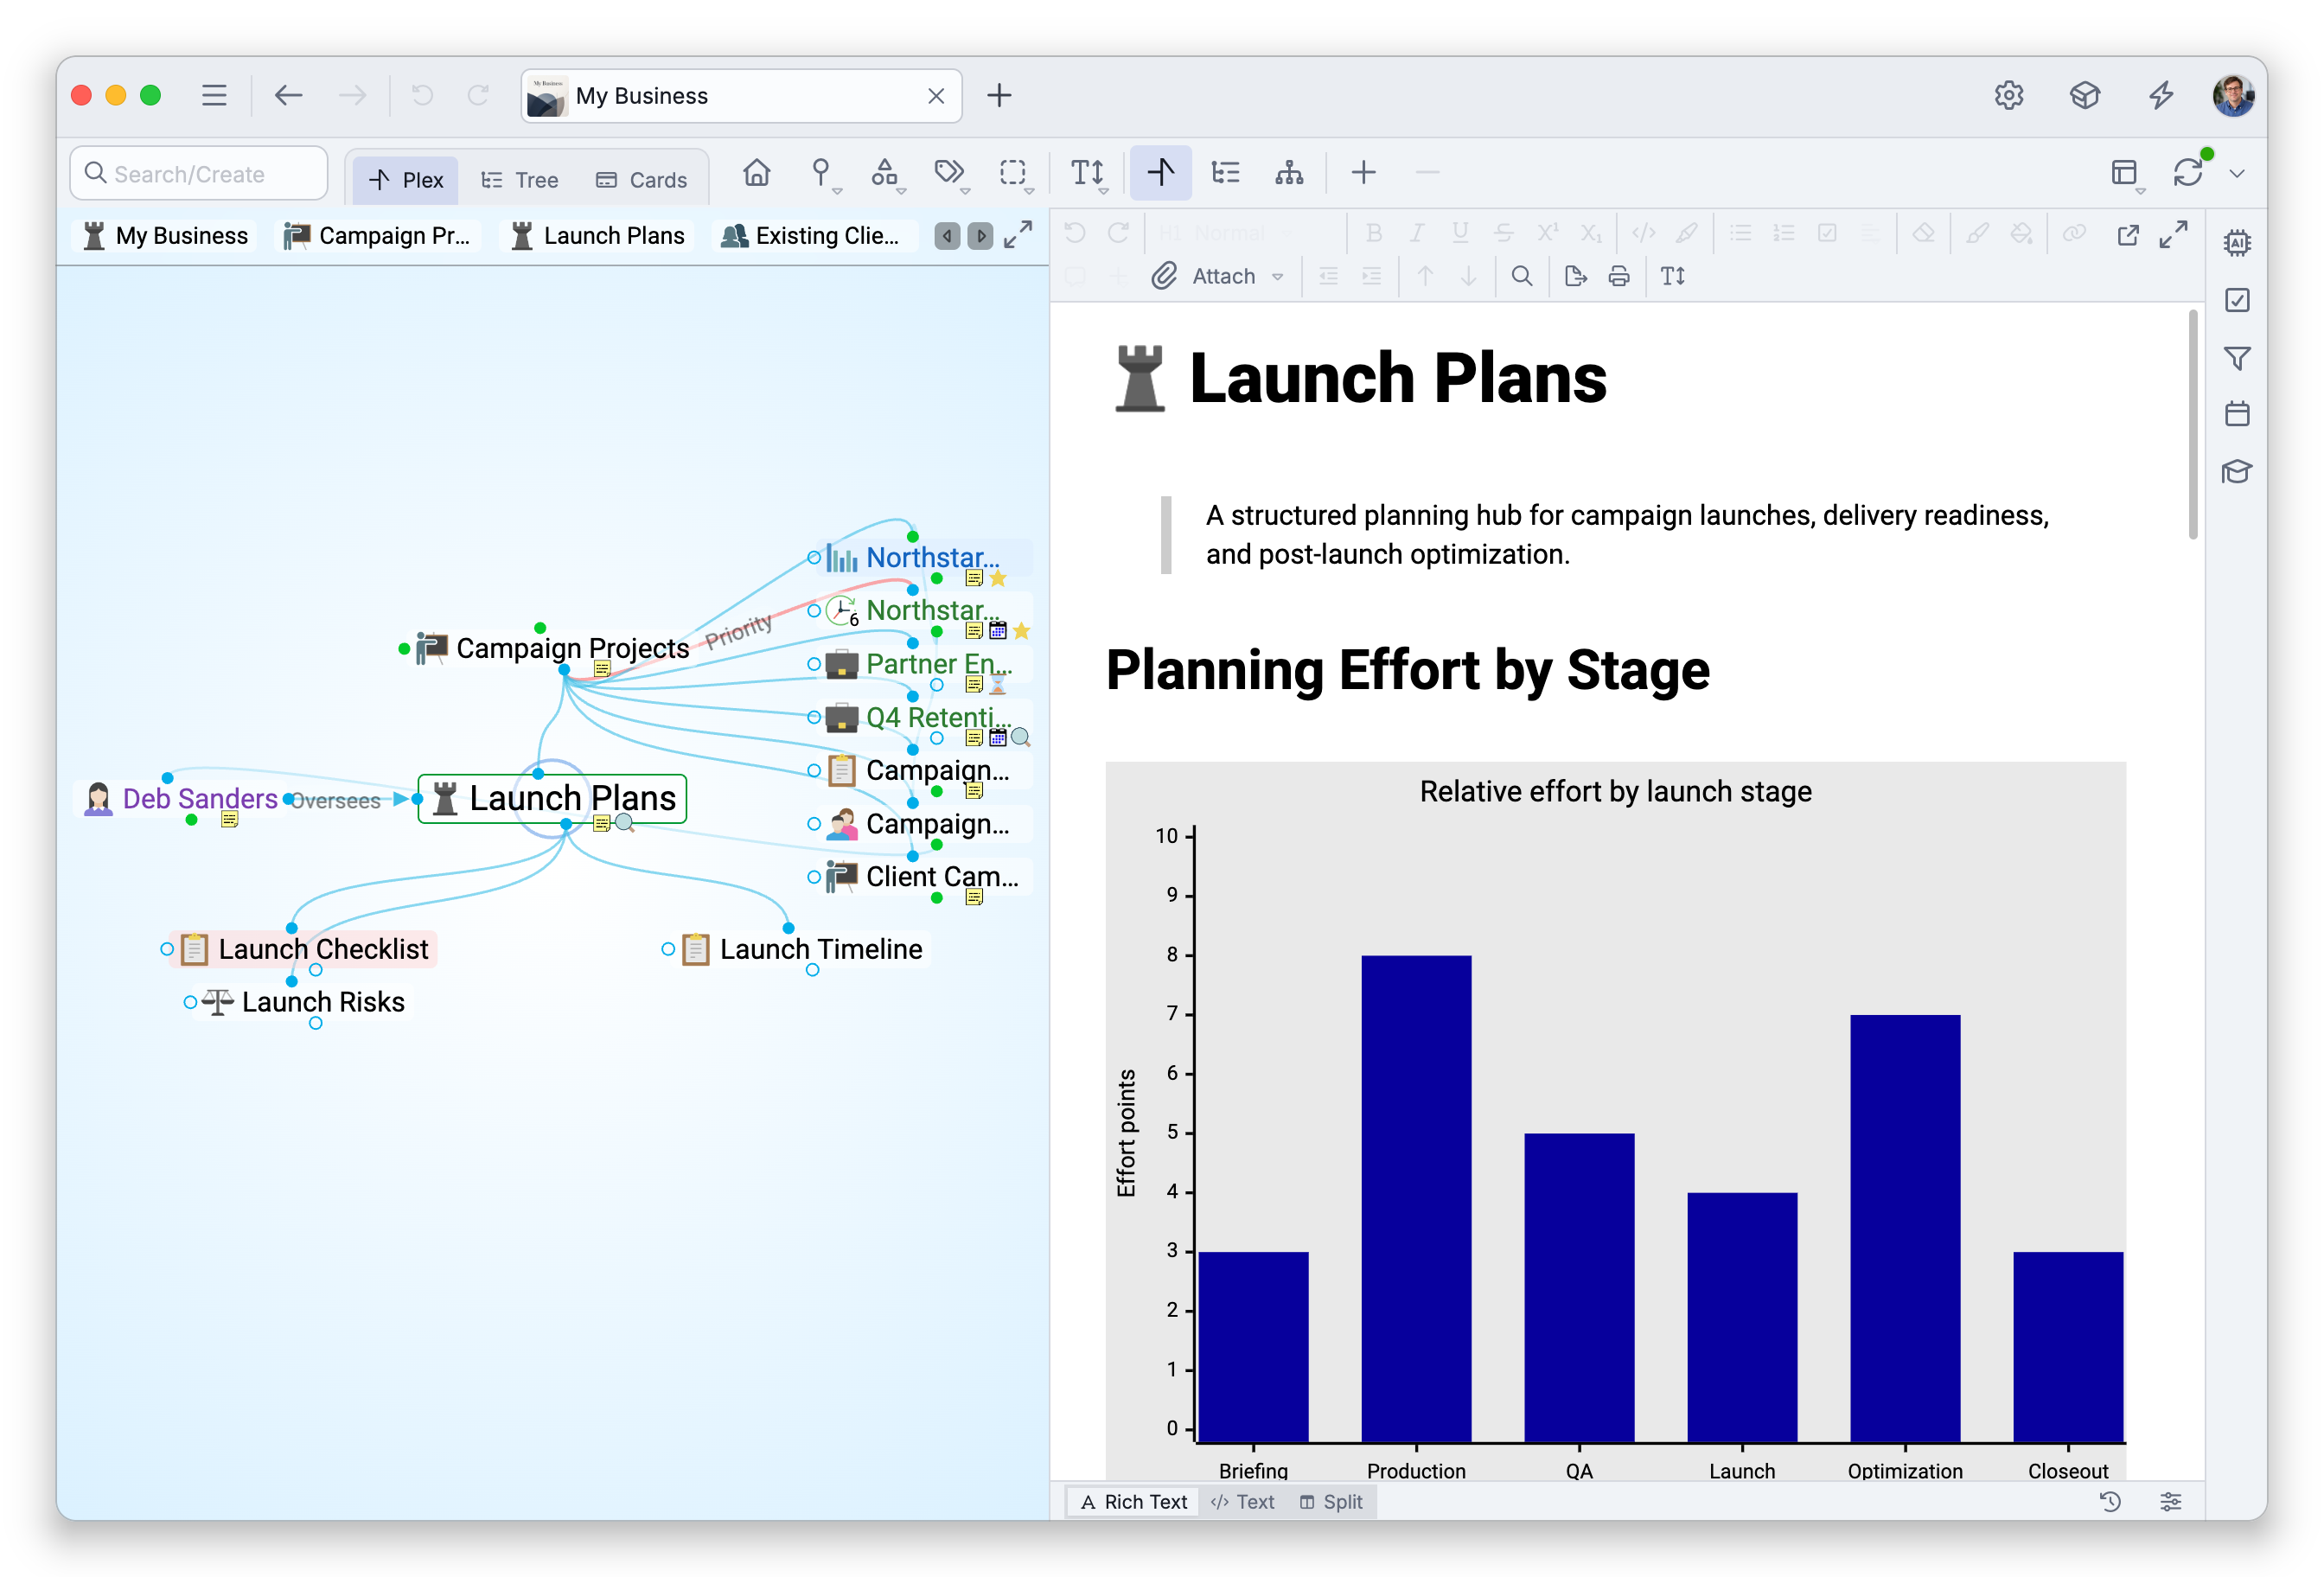Viewport: 2324px width, 1577px height.
Task: Open the 3D box icon in title bar
Action: (x=2084, y=96)
